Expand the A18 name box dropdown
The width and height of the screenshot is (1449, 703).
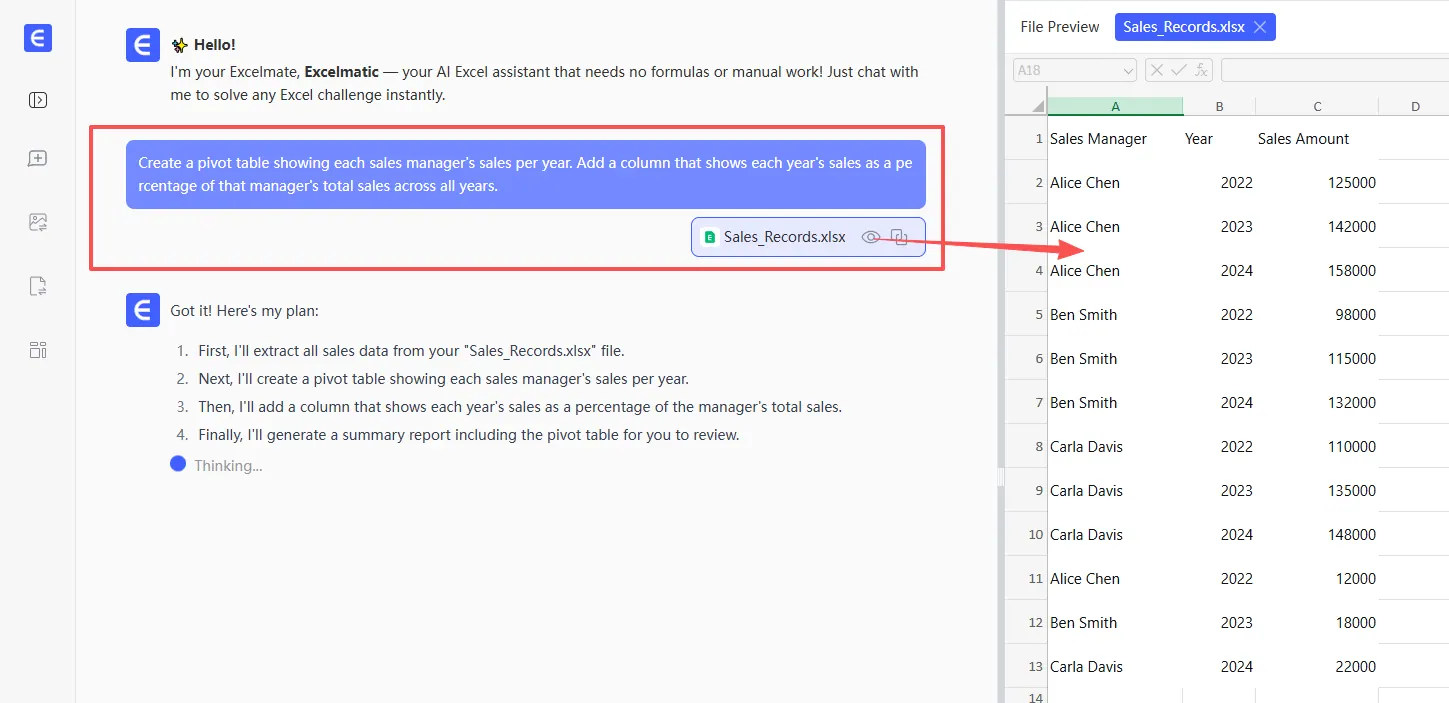tap(1128, 70)
